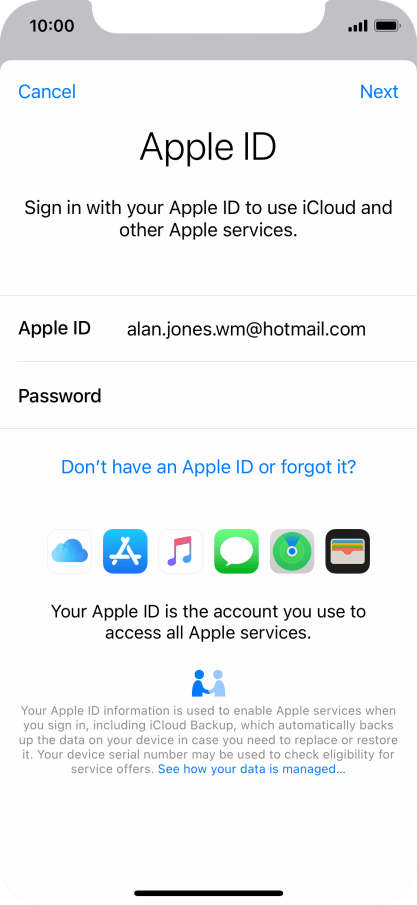Viewport: 417px width, 905px height.
Task: Open "See how your data is managed" link
Action: pyautogui.click(x=252, y=769)
